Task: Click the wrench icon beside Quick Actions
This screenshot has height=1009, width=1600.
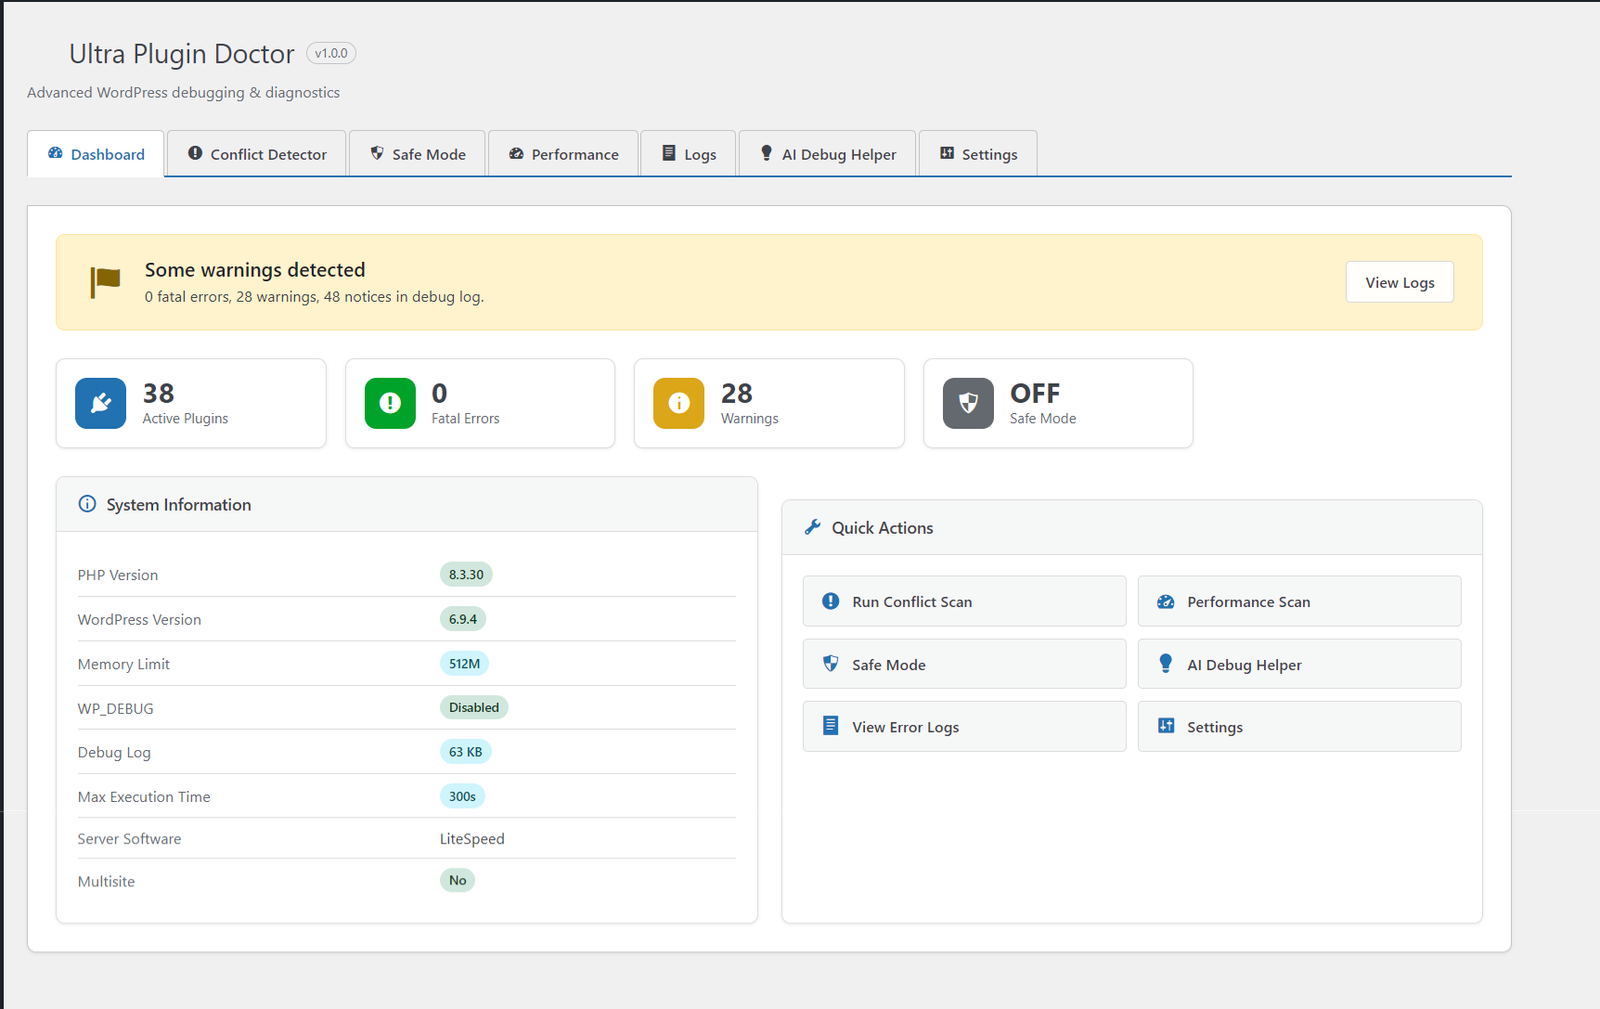Action: 812,527
